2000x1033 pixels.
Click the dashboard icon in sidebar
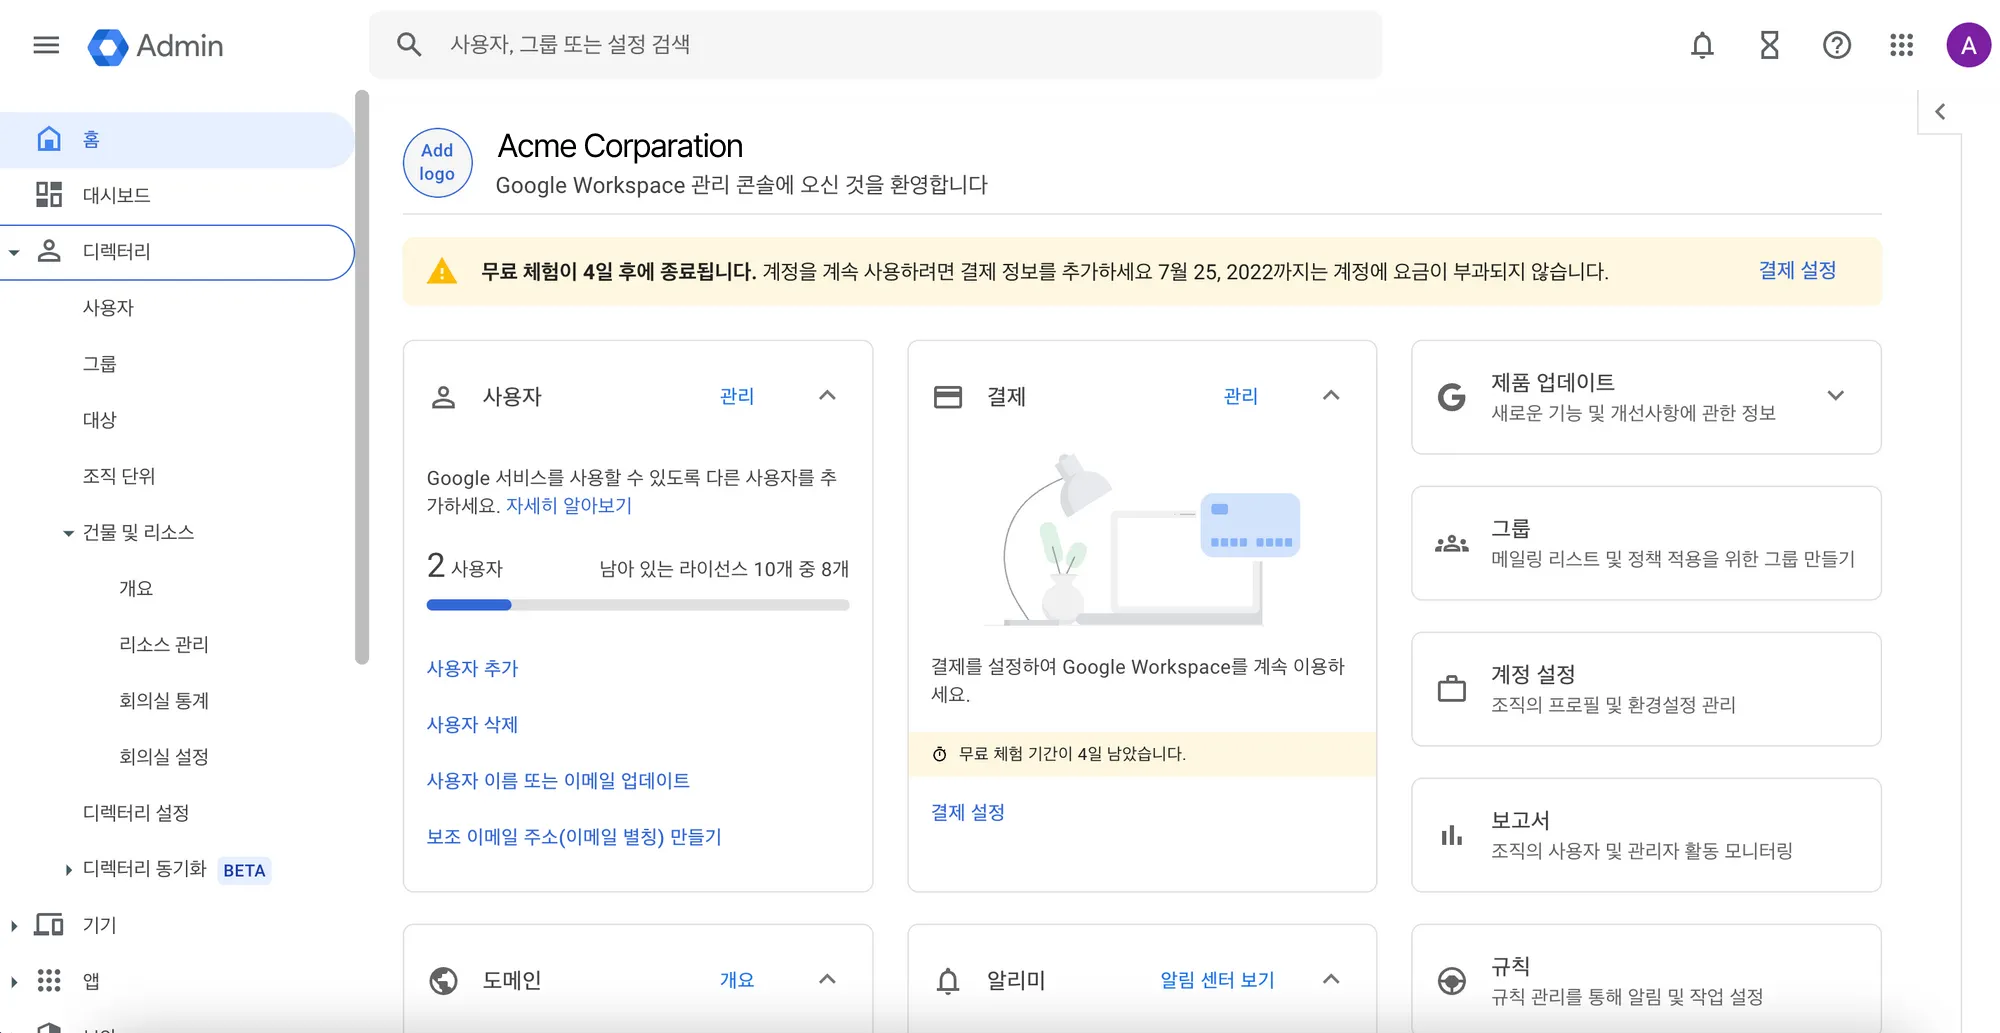(49, 194)
